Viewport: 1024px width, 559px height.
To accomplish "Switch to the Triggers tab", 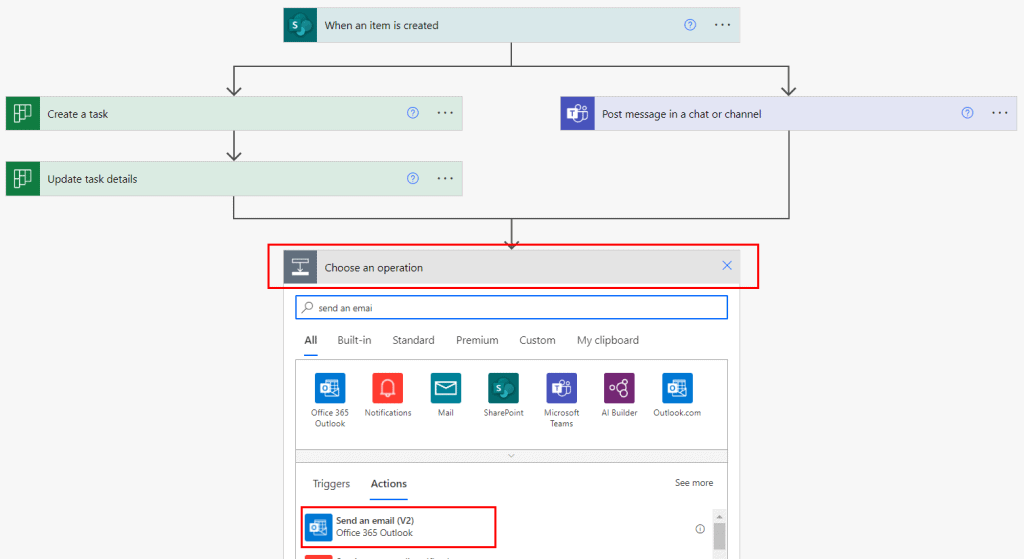I will (331, 484).
